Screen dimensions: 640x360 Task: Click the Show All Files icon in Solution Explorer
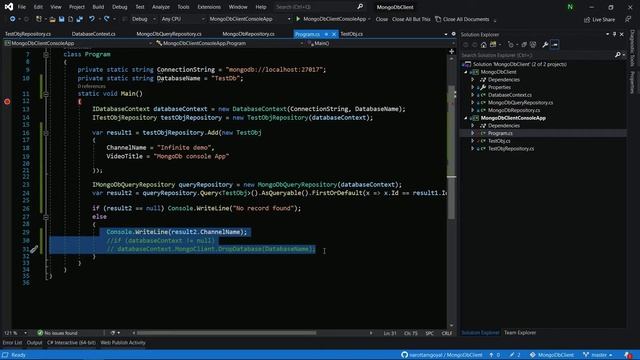click(533, 44)
